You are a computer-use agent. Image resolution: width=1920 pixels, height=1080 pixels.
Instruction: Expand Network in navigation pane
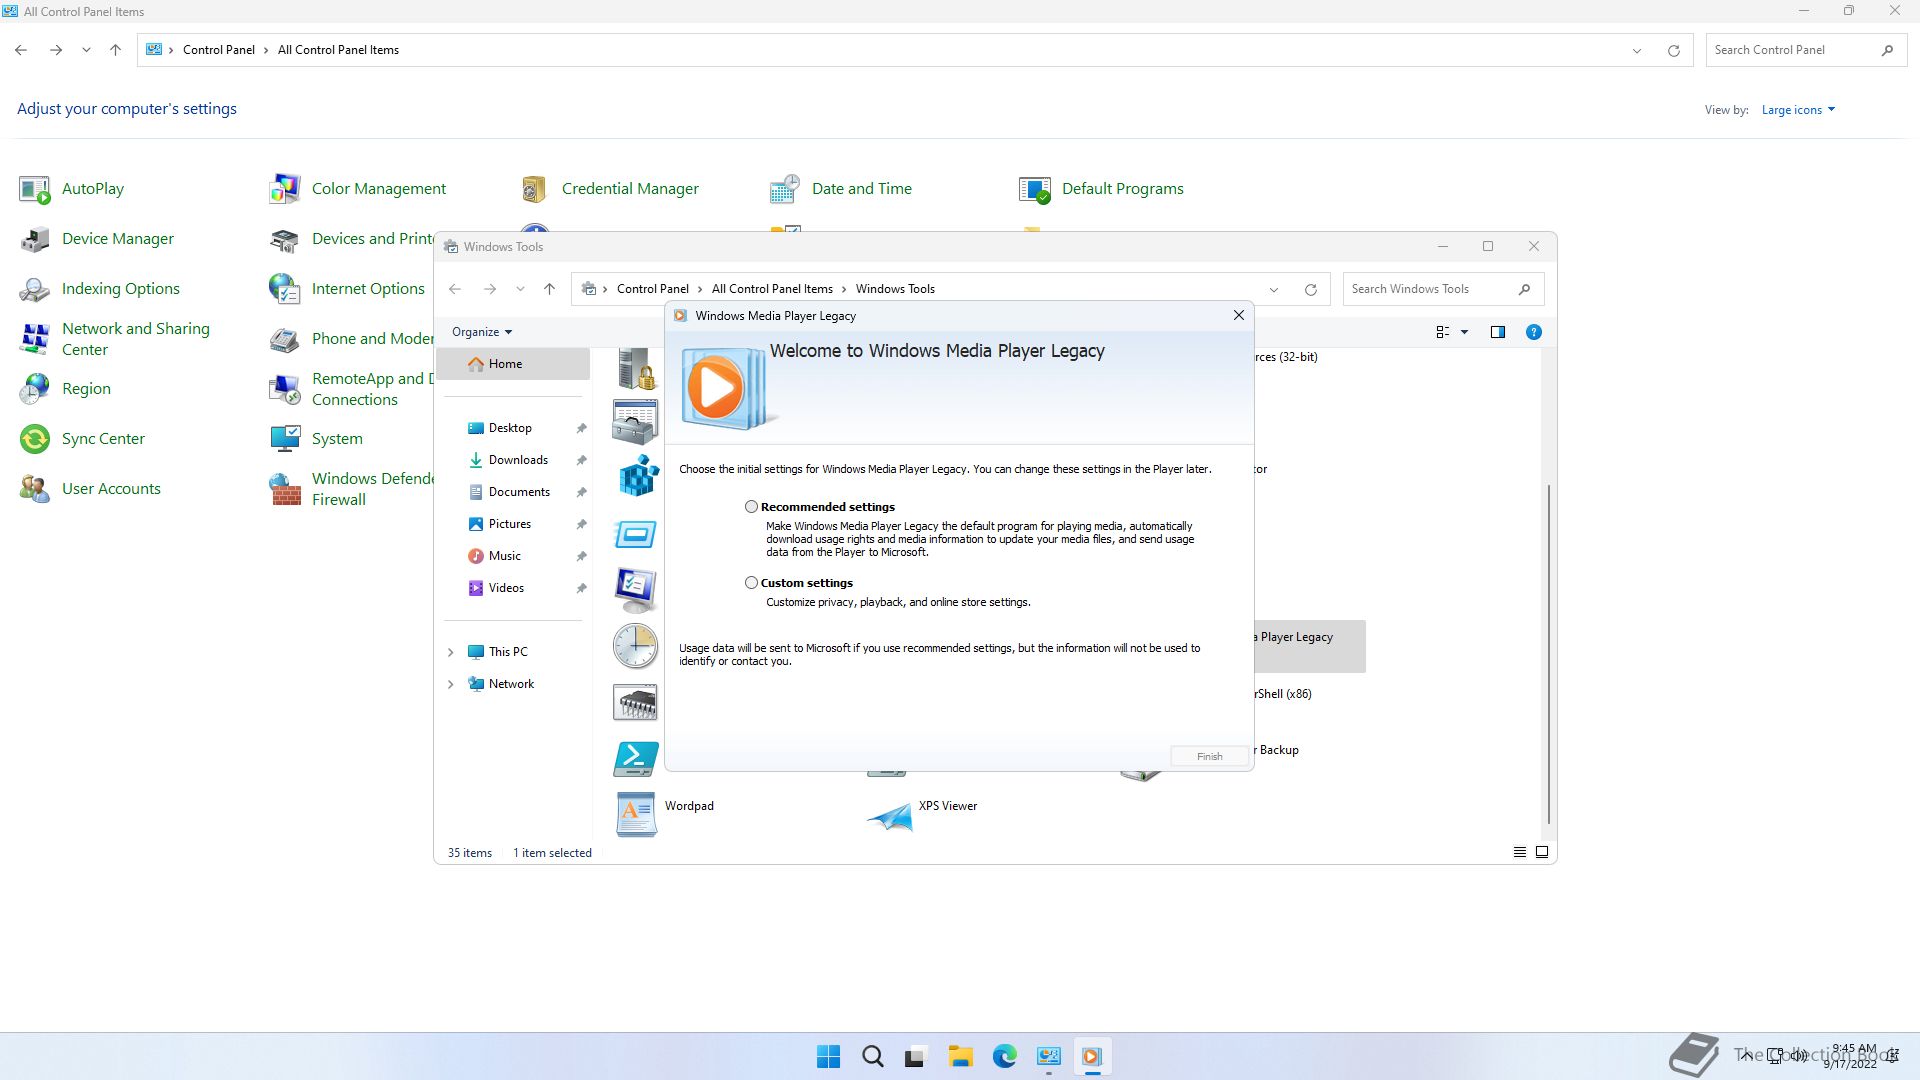coord(450,684)
